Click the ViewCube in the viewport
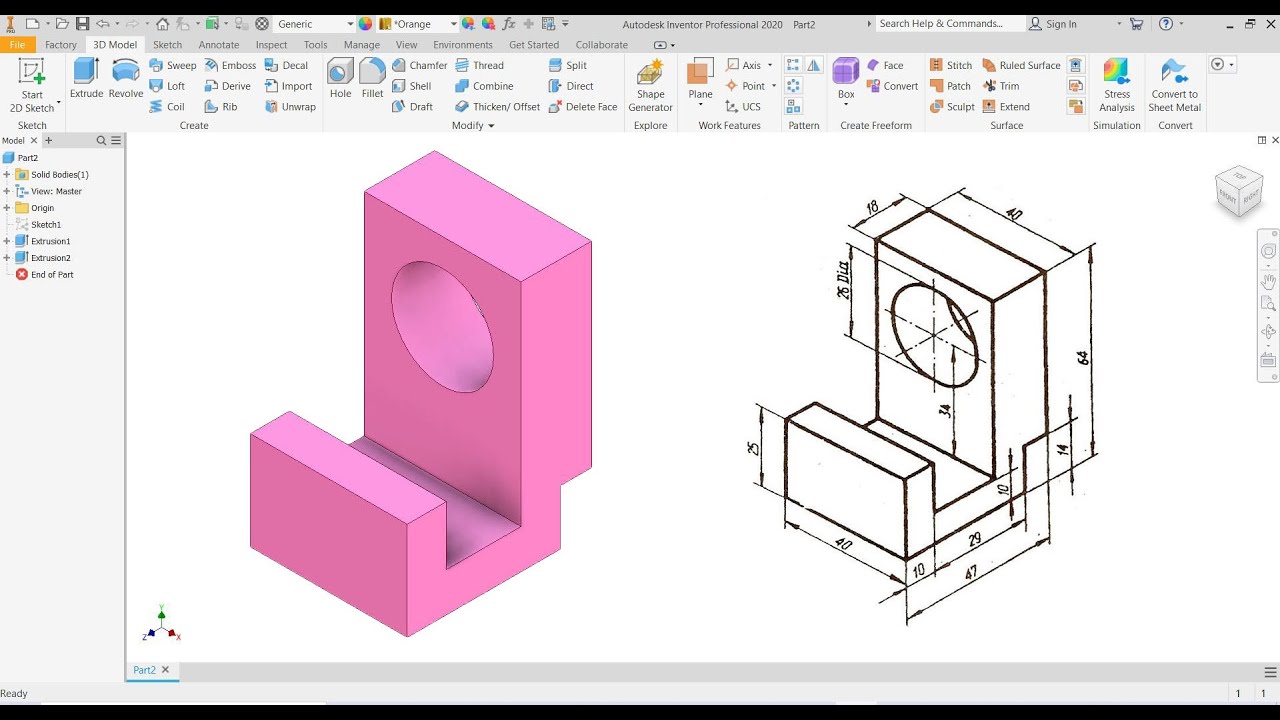1280x720 pixels. point(1239,190)
